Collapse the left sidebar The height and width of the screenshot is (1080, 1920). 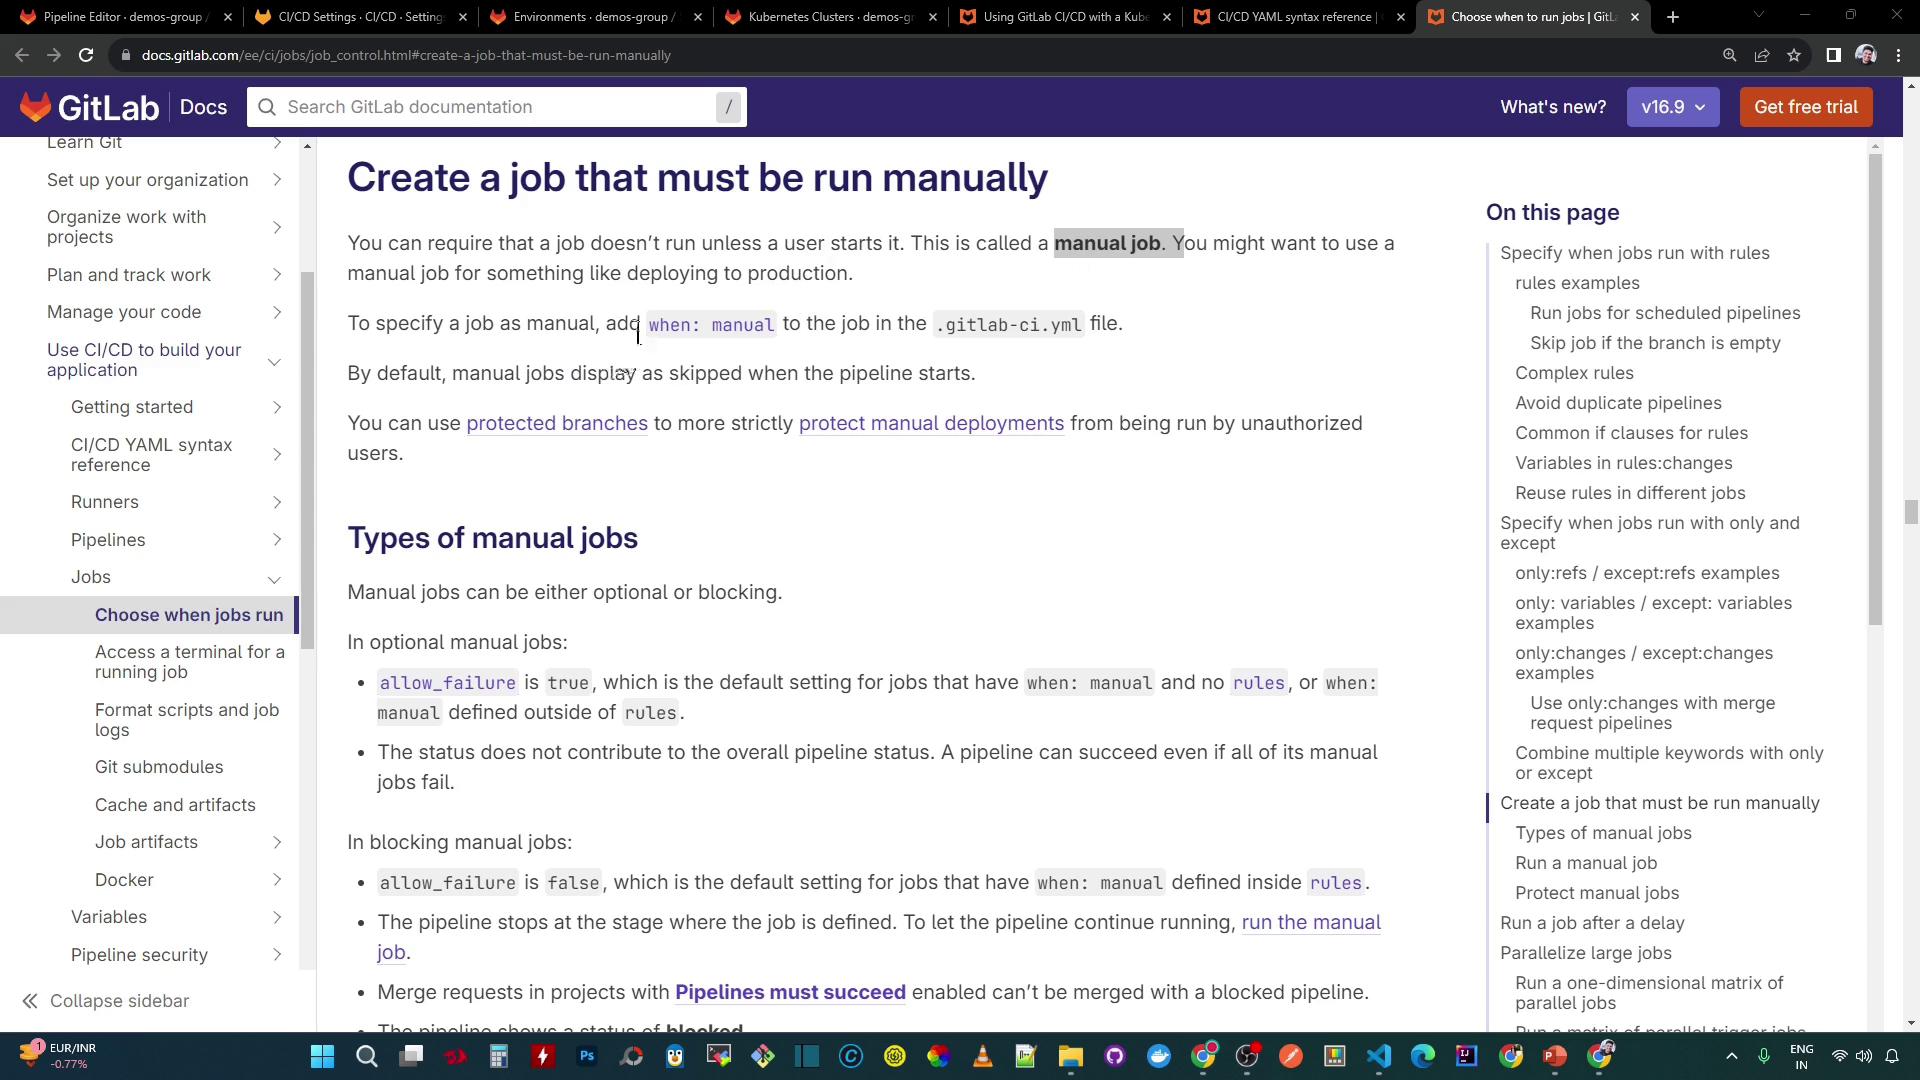(x=105, y=1001)
